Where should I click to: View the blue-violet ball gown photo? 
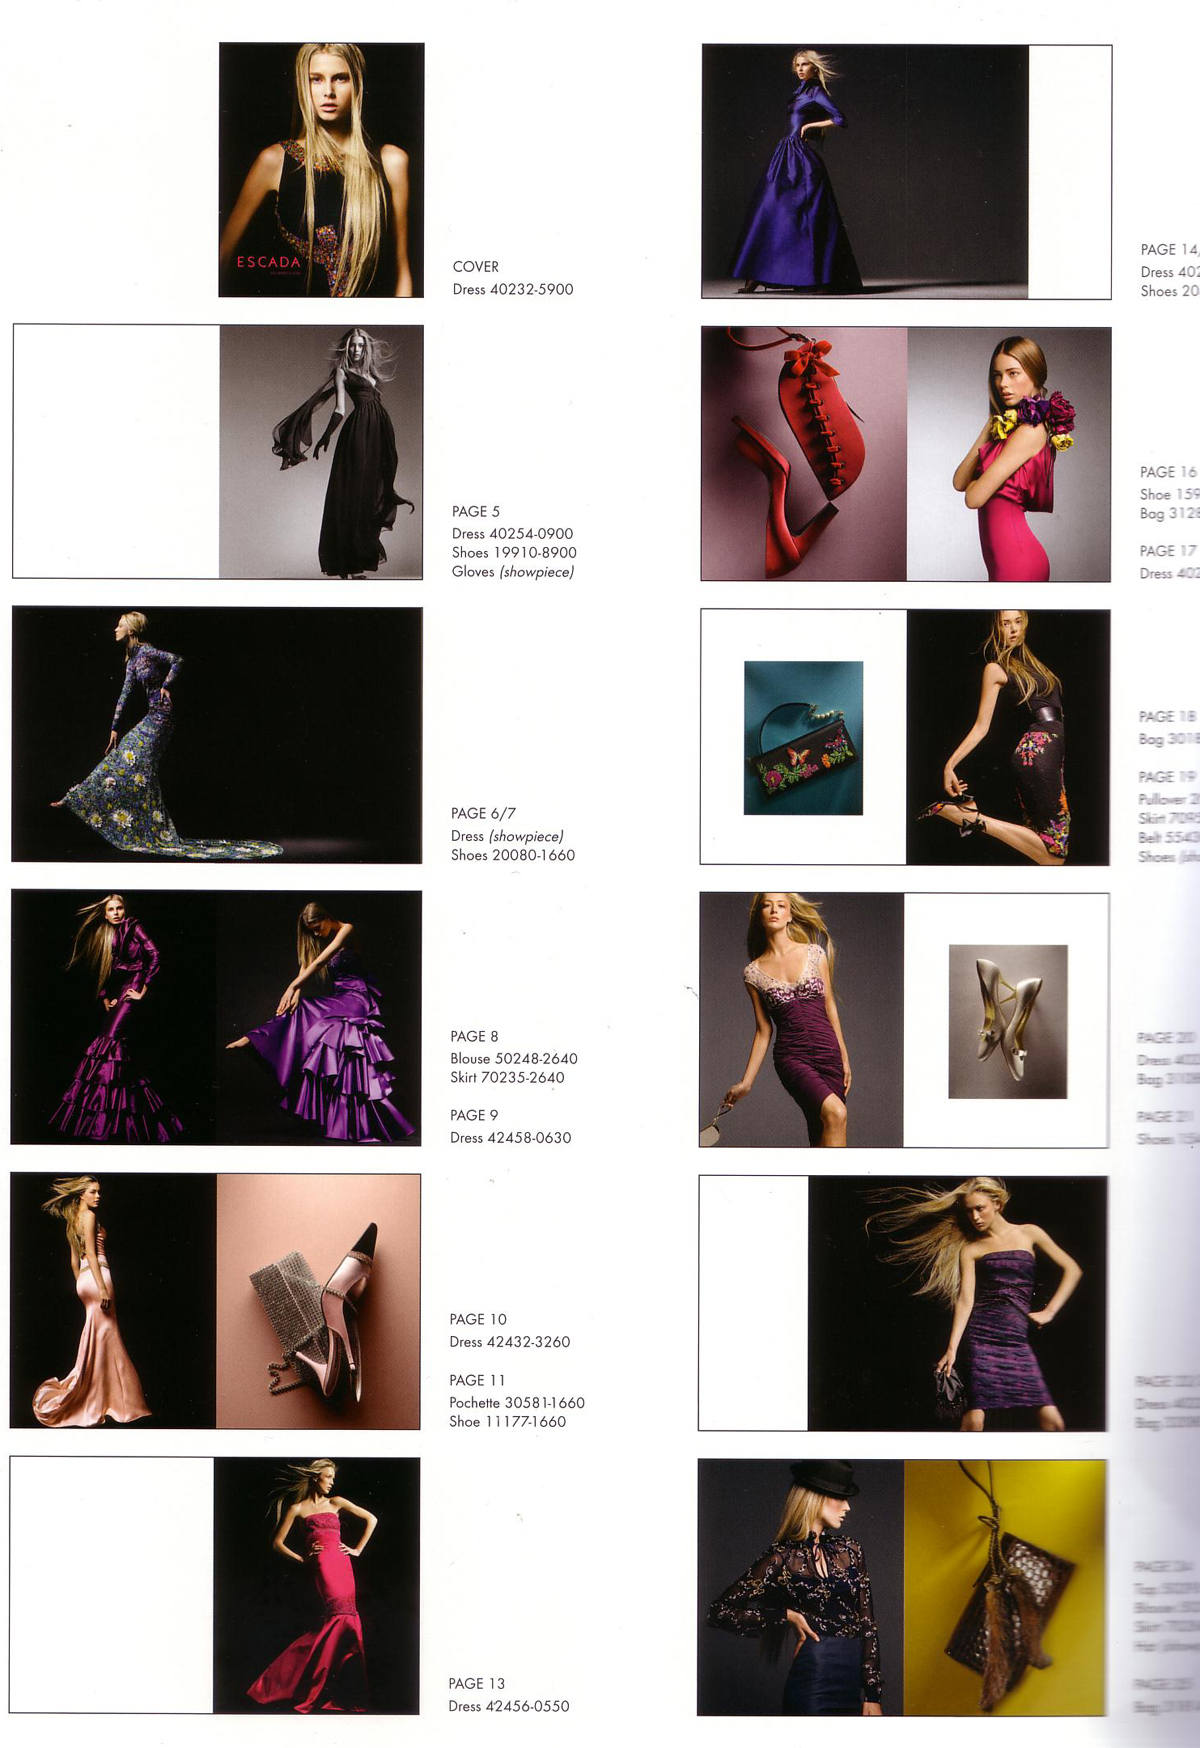pos(865,171)
